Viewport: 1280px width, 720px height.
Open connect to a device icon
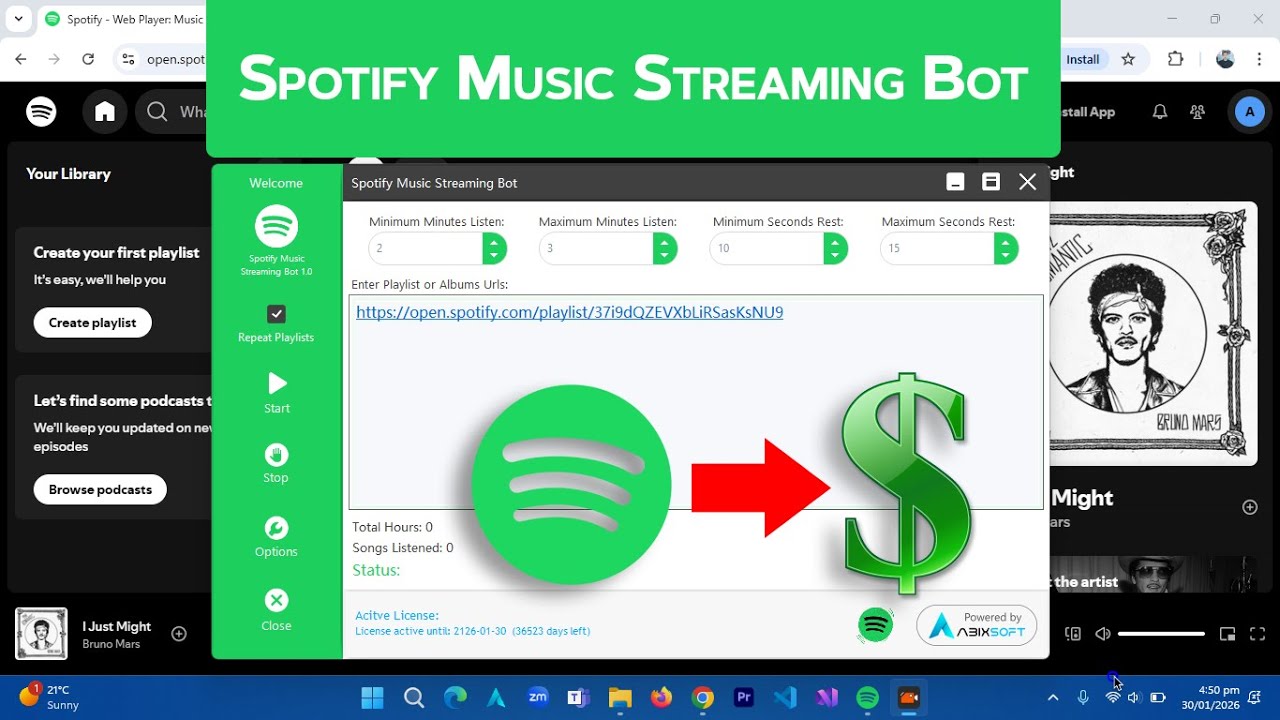(x=1073, y=633)
